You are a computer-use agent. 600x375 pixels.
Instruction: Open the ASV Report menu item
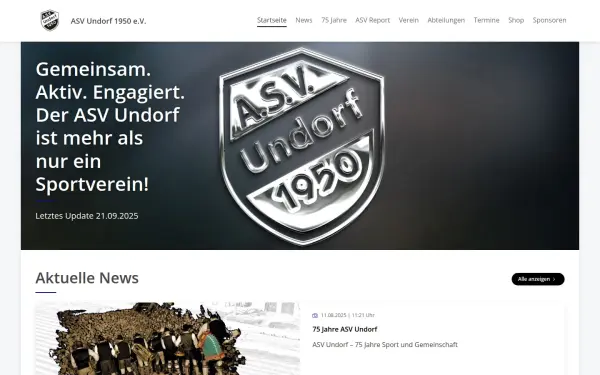click(372, 20)
